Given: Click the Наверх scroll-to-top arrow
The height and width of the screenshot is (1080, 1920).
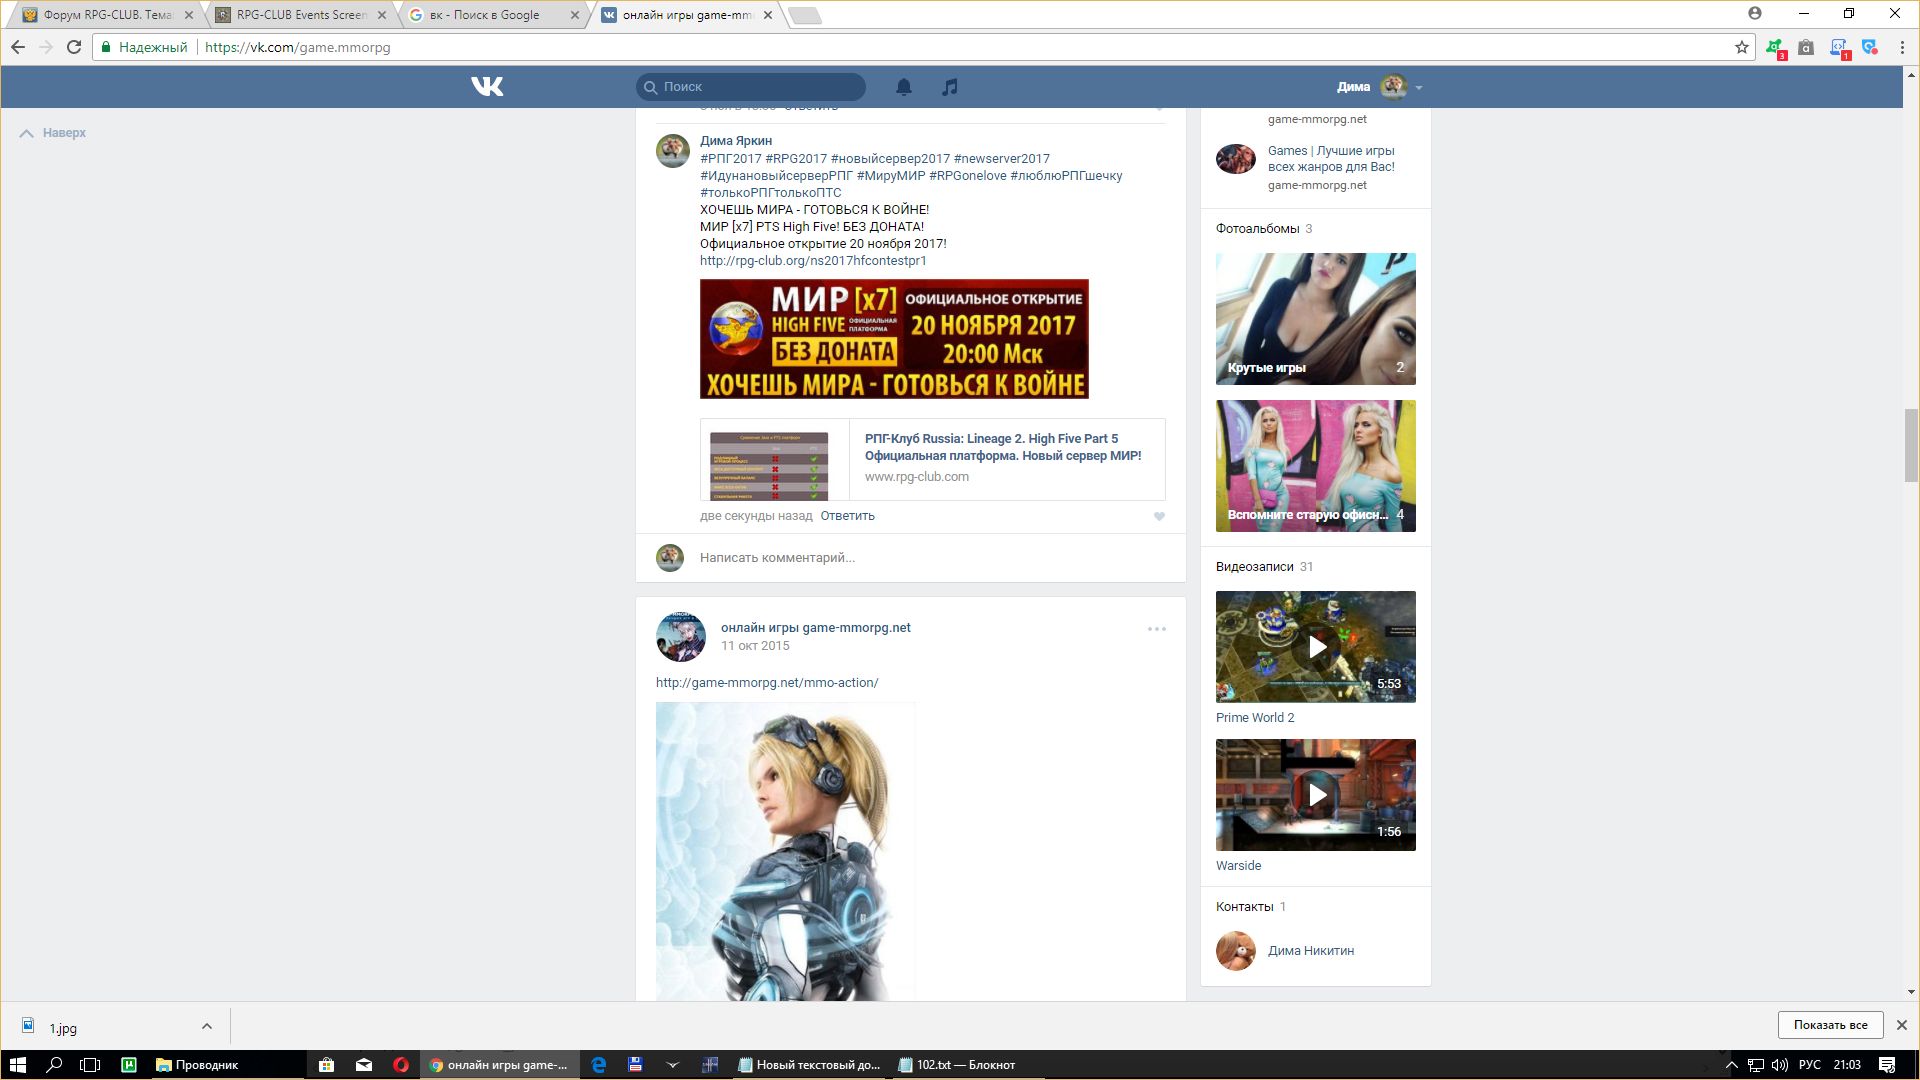Looking at the screenshot, I should [27, 133].
